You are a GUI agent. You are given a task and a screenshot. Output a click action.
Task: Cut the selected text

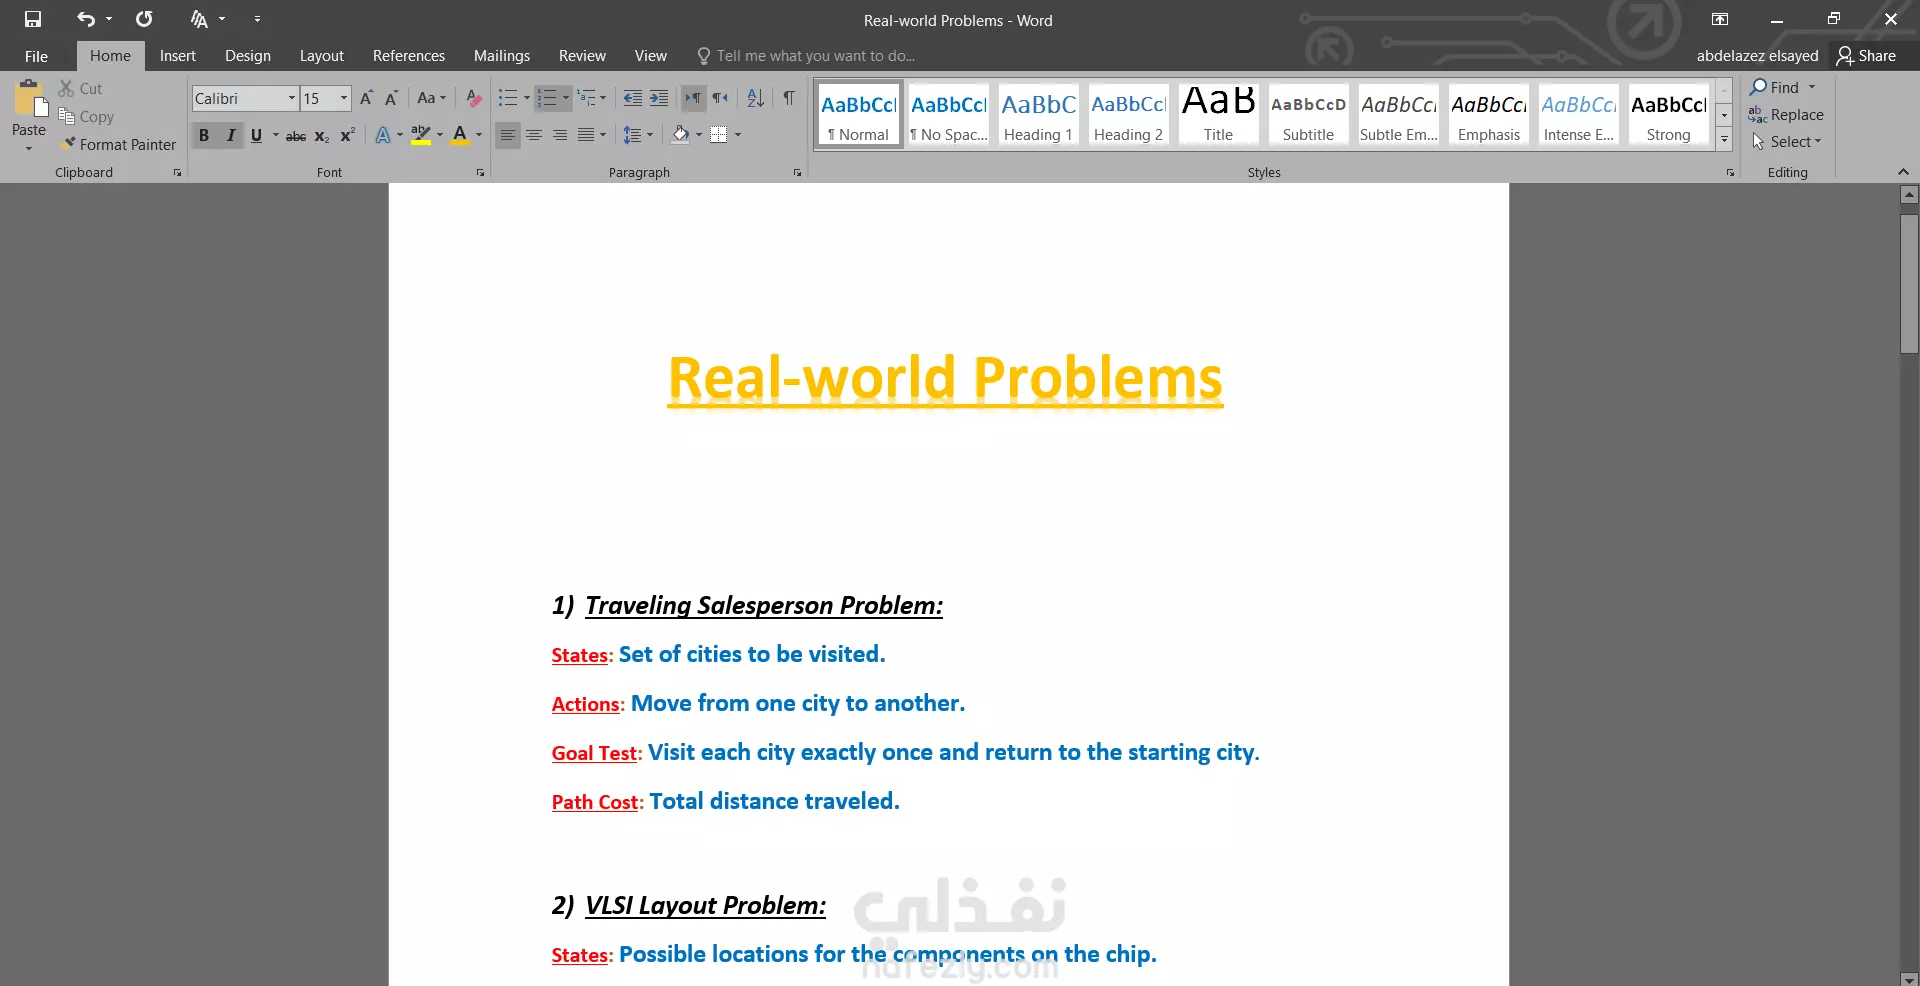tap(80, 88)
